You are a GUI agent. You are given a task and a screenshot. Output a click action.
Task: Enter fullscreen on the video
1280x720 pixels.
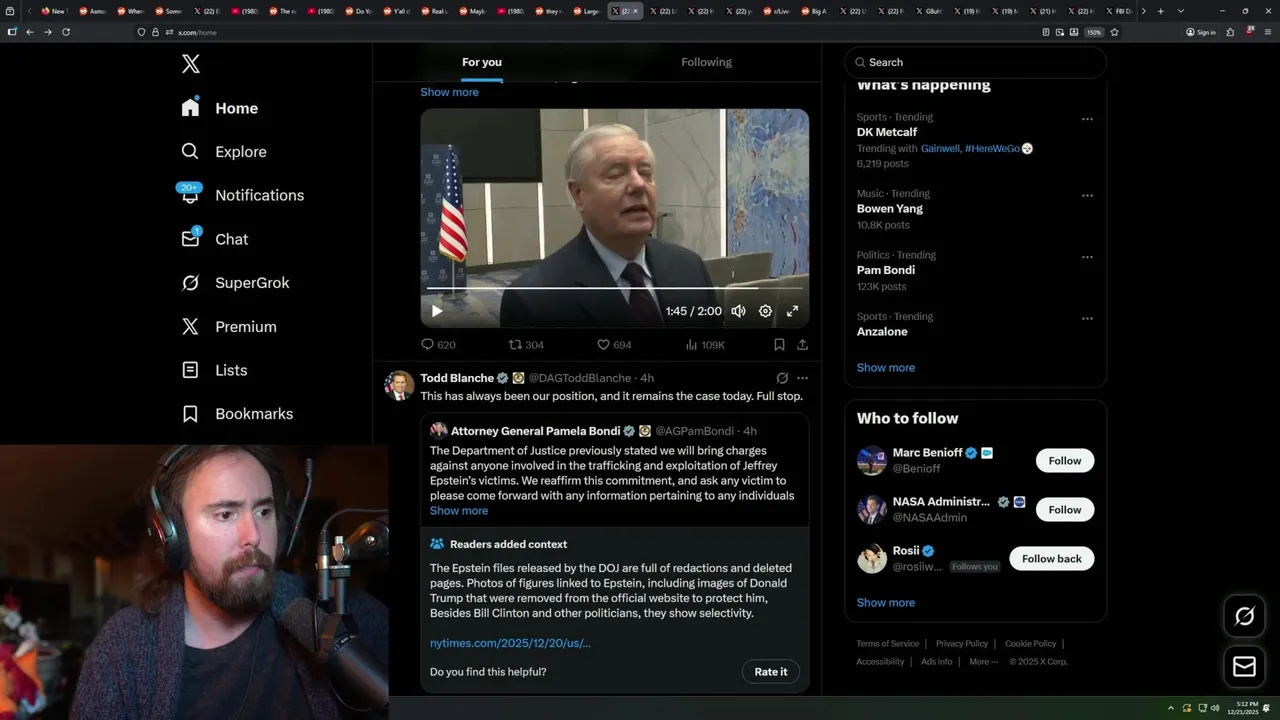[x=792, y=311]
